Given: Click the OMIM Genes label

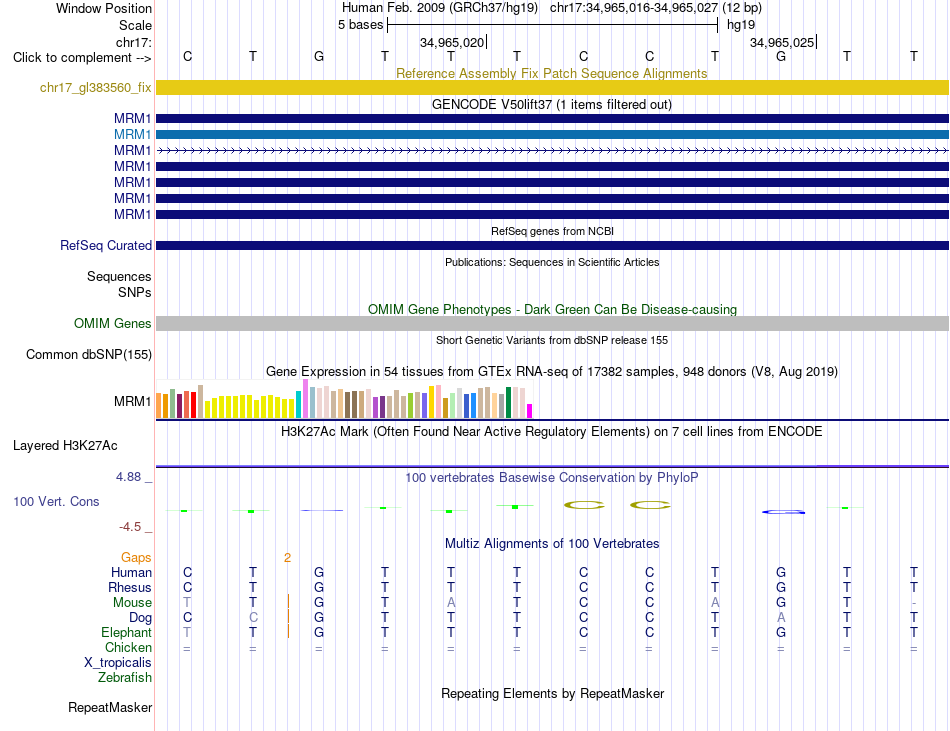Looking at the screenshot, I should click(112, 323).
